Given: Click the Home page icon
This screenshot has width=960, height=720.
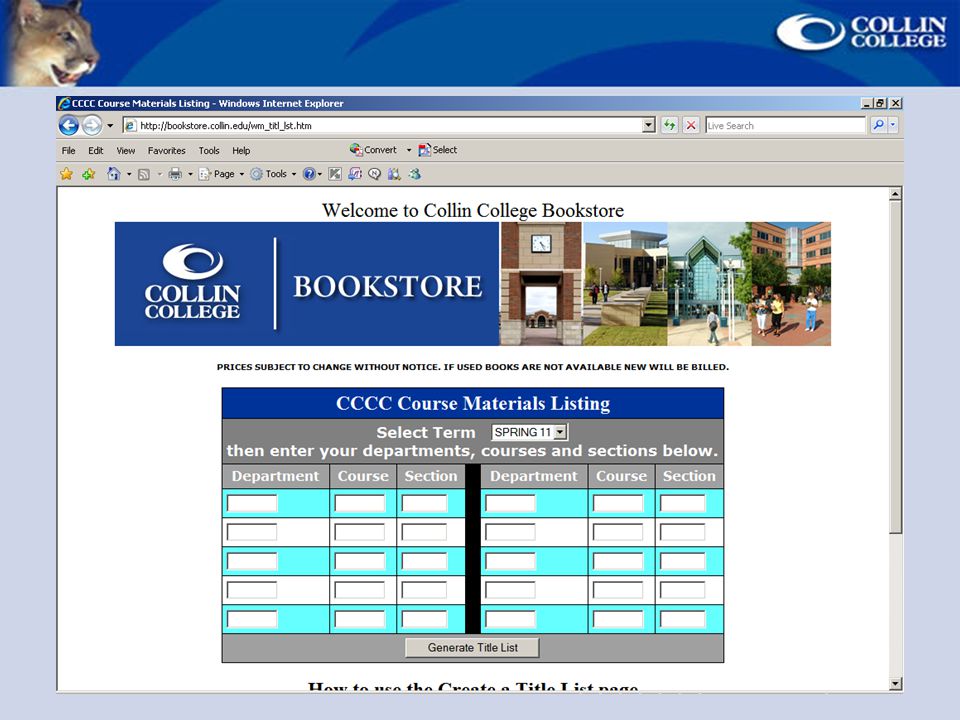Looking at the screenshot, I should [x=113, y=174].
